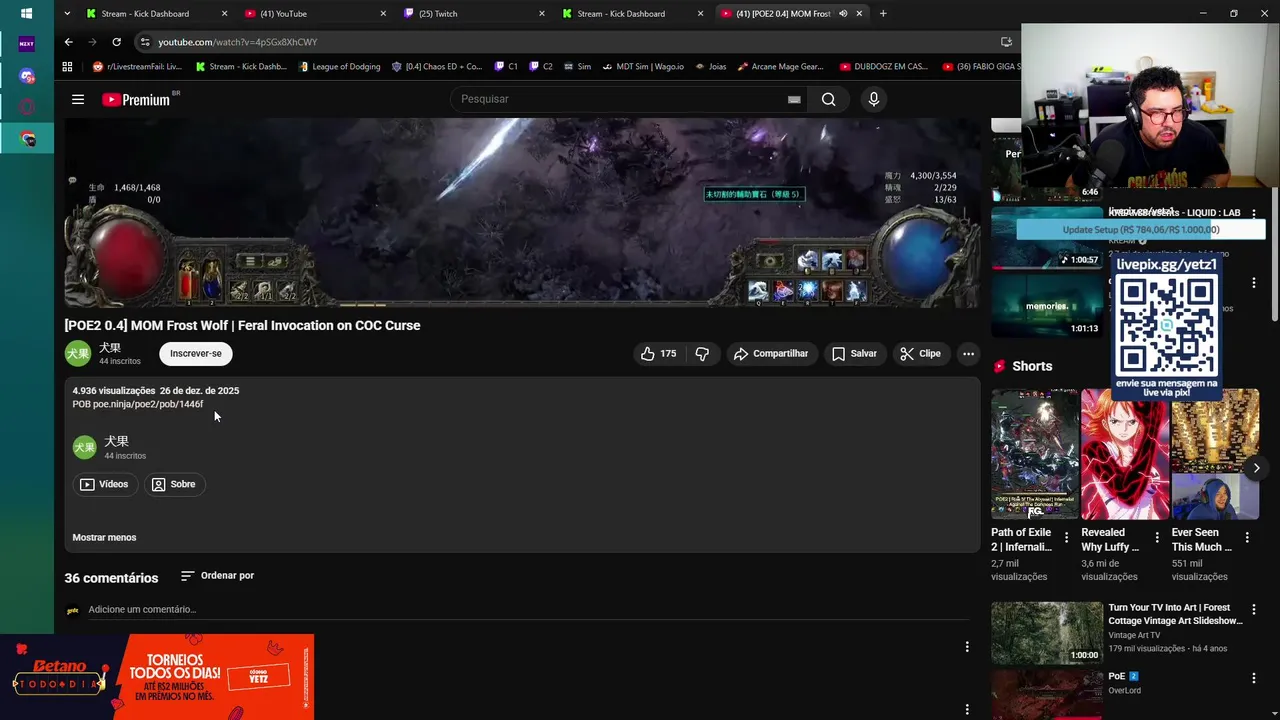Open channel Sobre link in description
Screen dimensions: 1280x720
pos(173,484)
